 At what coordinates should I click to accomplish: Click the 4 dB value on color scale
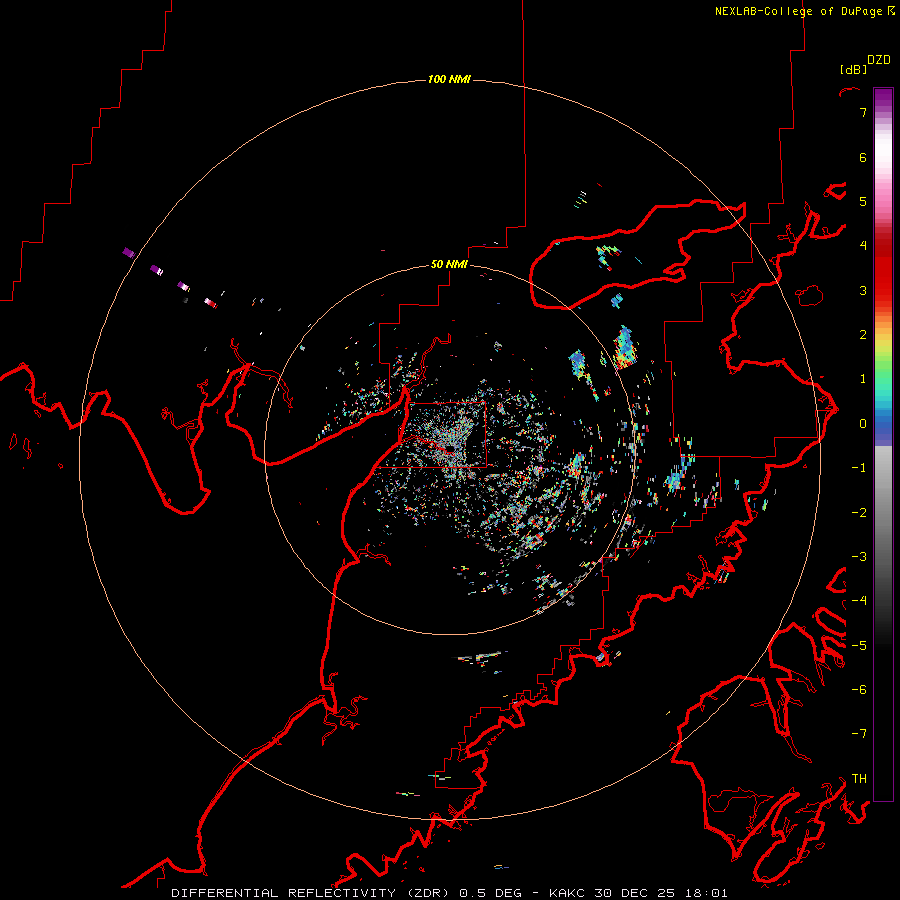pos(863,246)
